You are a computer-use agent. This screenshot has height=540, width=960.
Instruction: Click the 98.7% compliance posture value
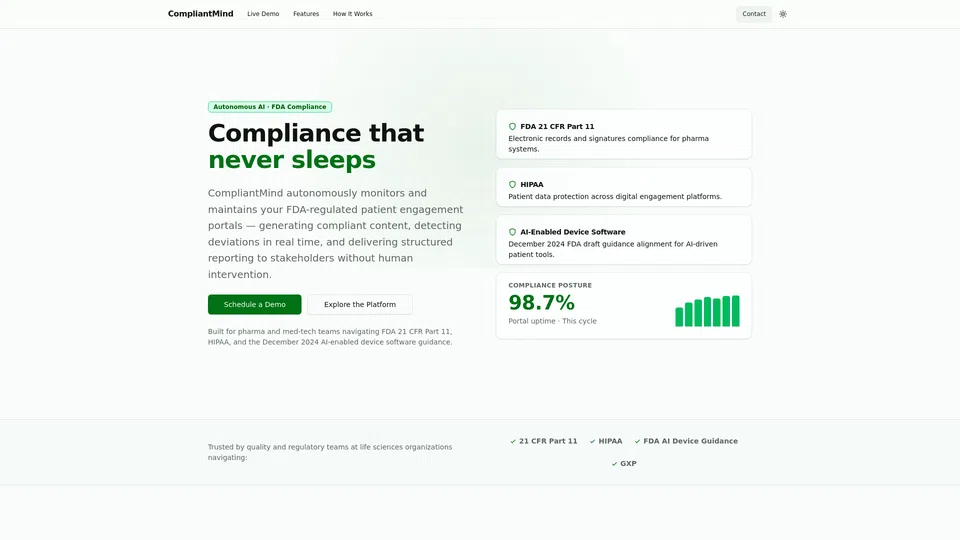(x=541, y=302)
